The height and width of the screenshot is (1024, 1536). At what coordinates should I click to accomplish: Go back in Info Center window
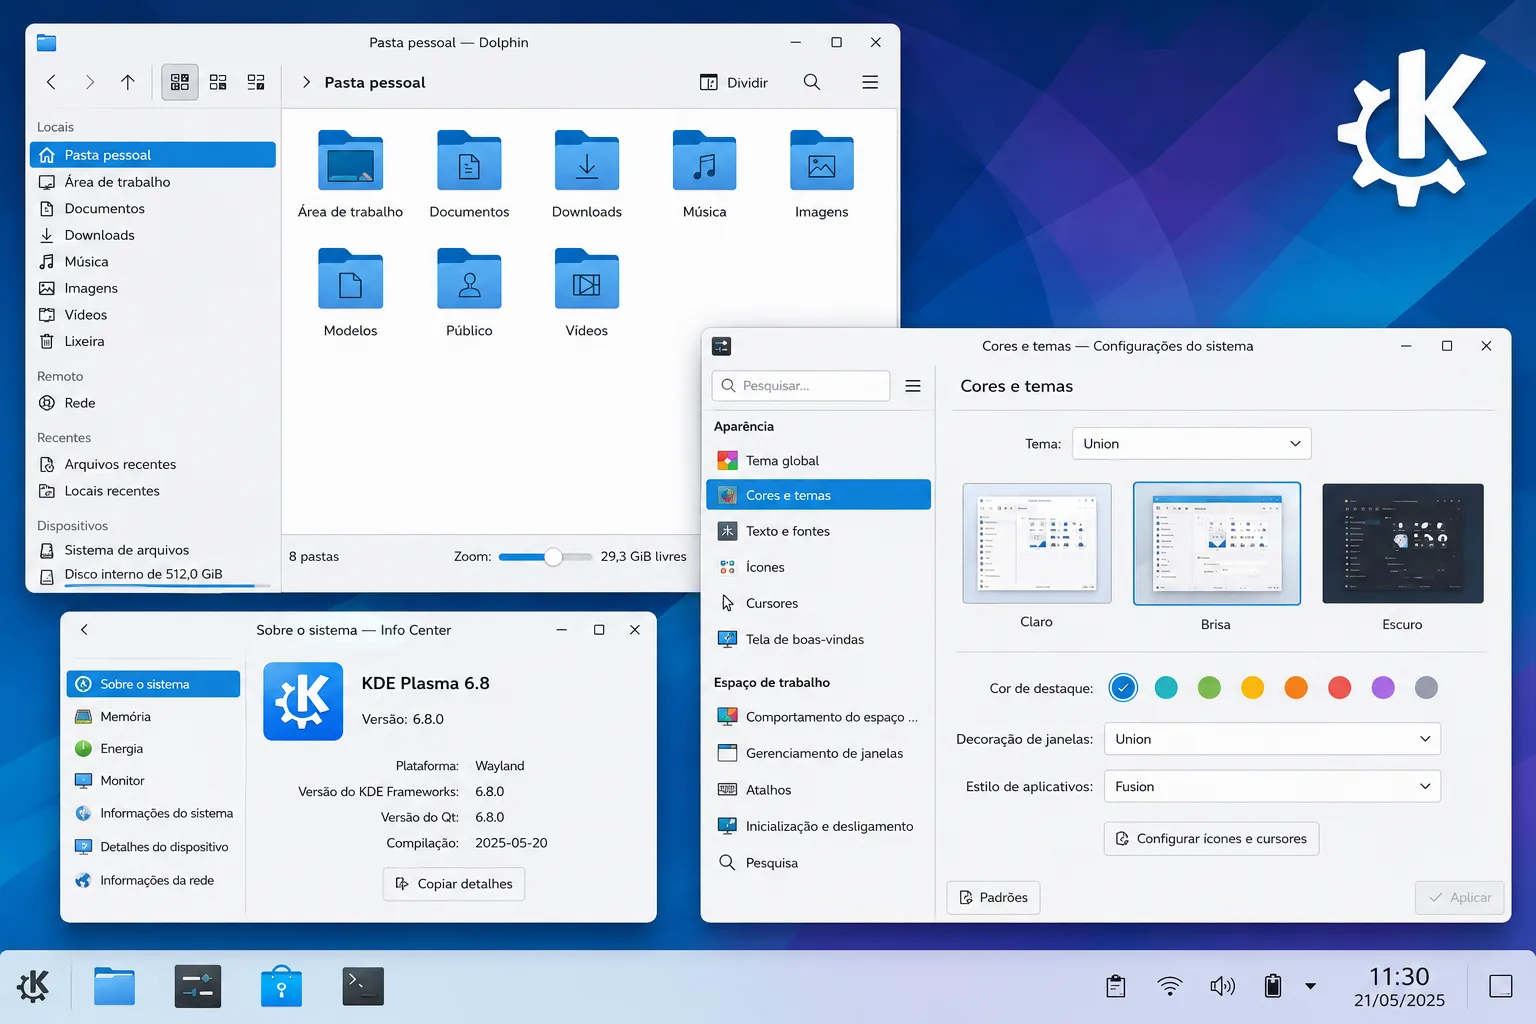[84, 630]
